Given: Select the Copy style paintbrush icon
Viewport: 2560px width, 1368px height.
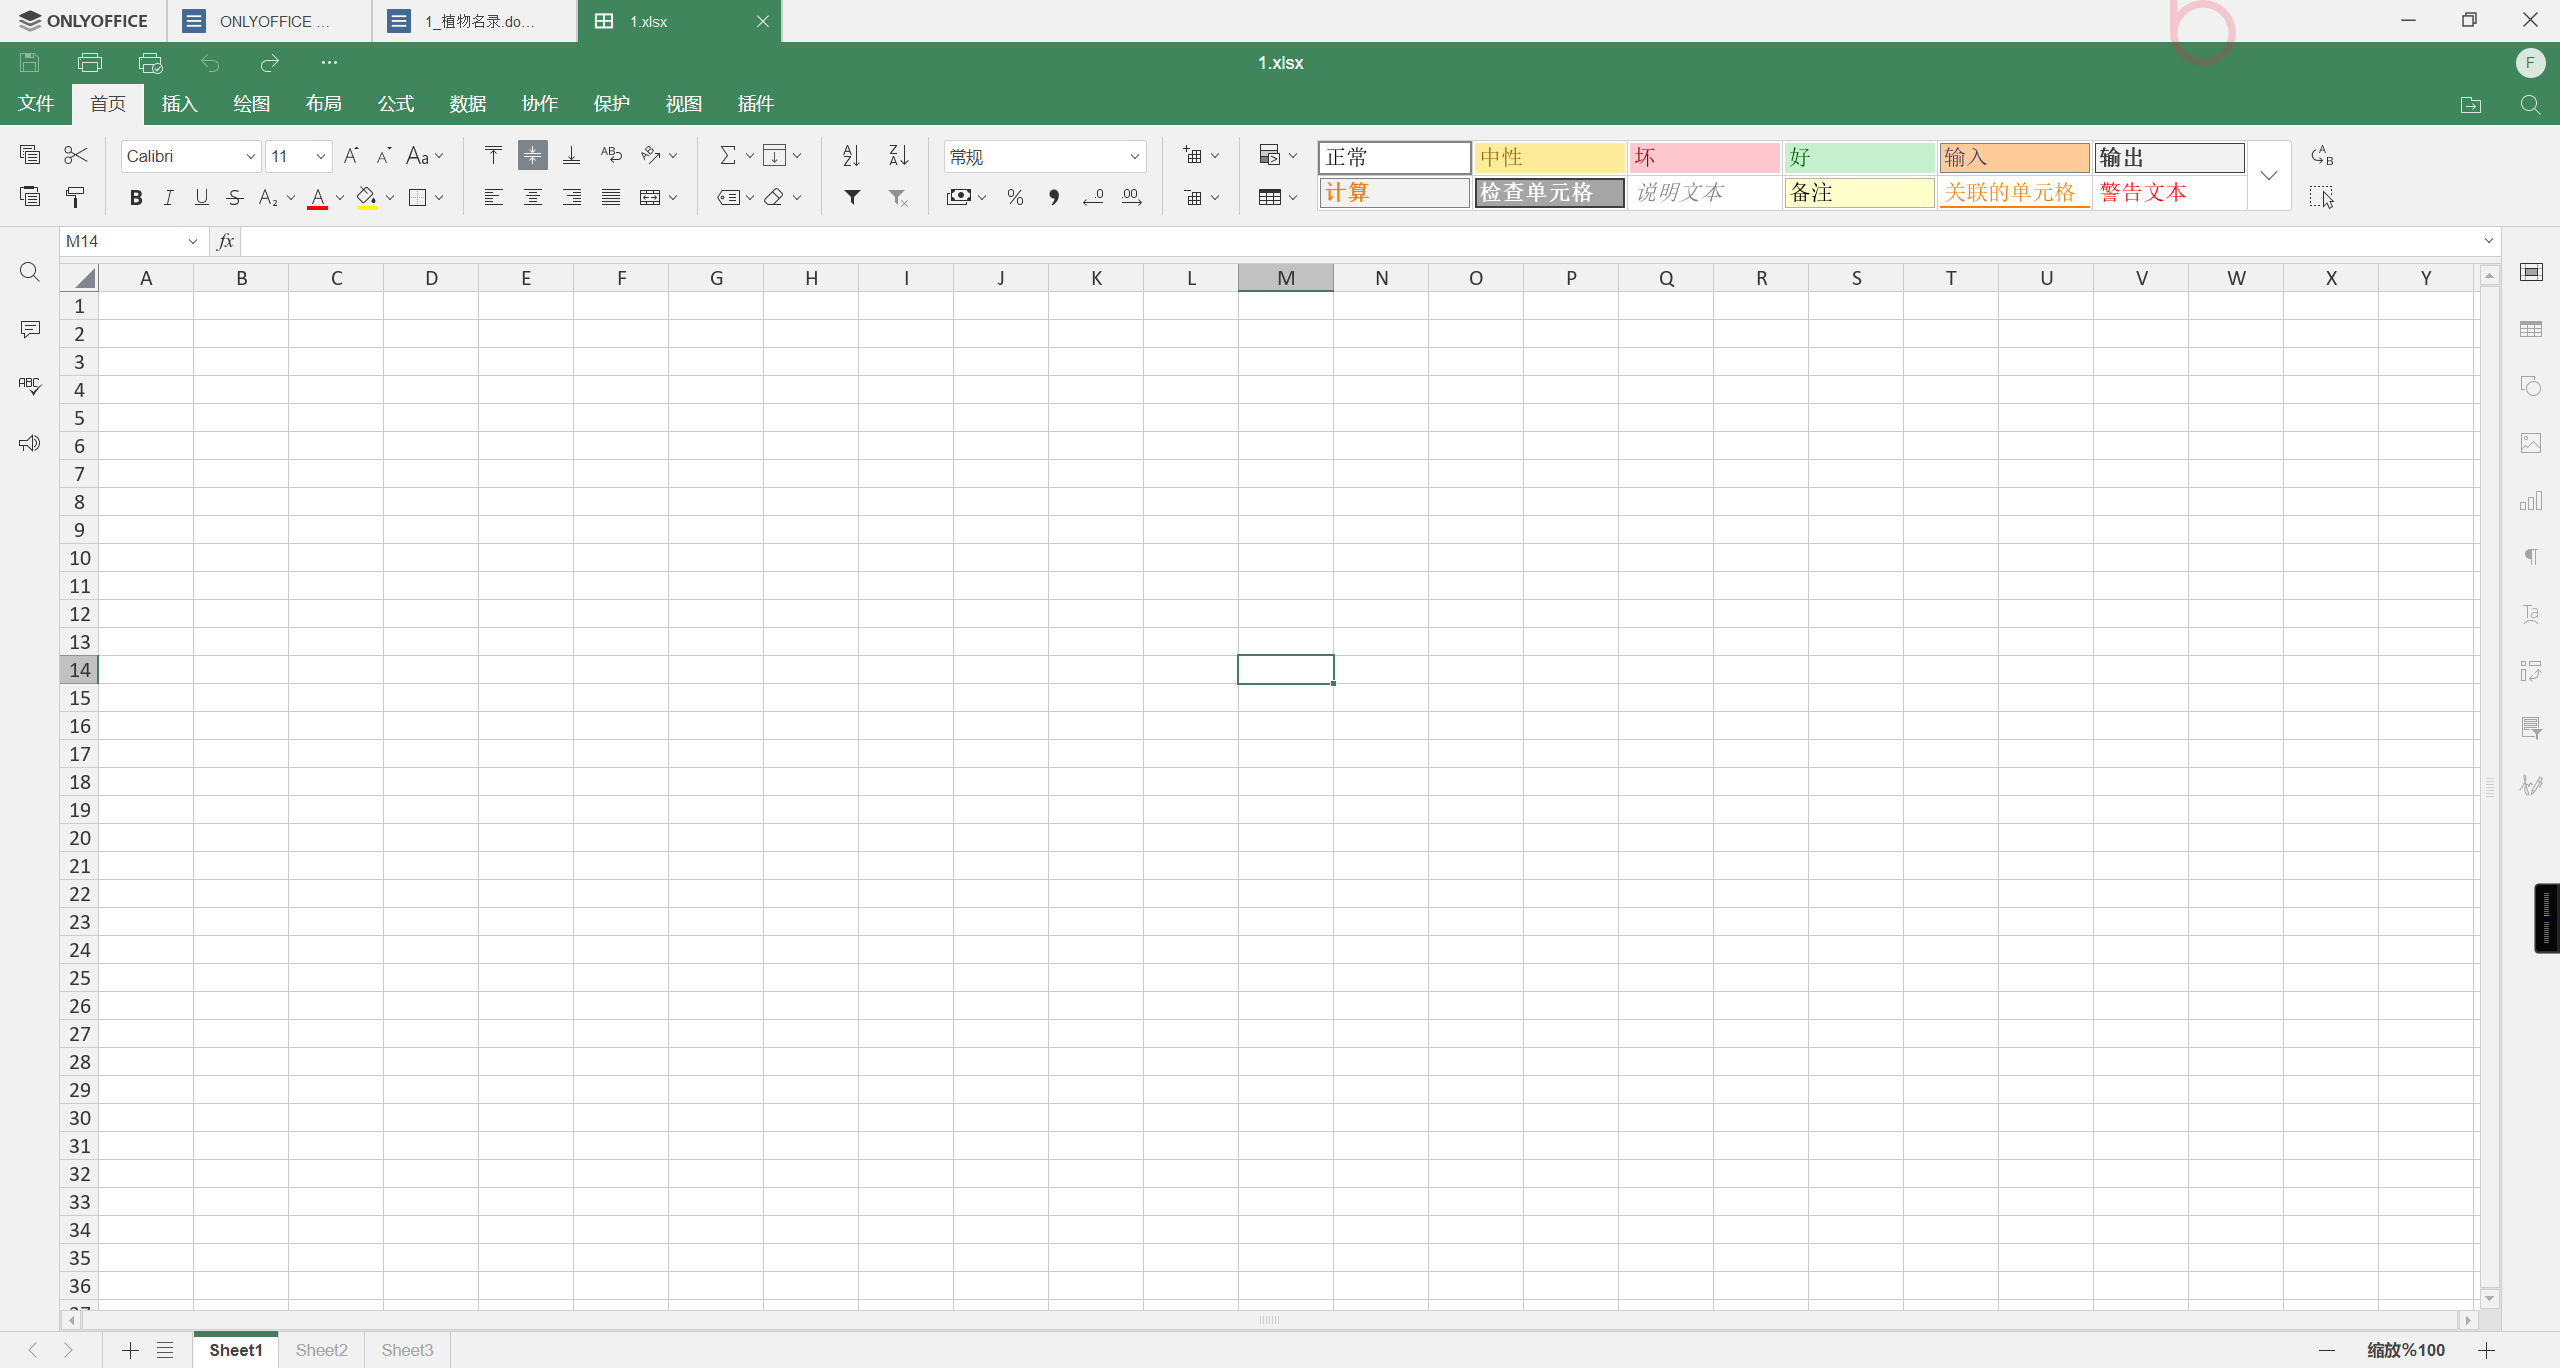Looking at the screenshot, I should 76,197.
